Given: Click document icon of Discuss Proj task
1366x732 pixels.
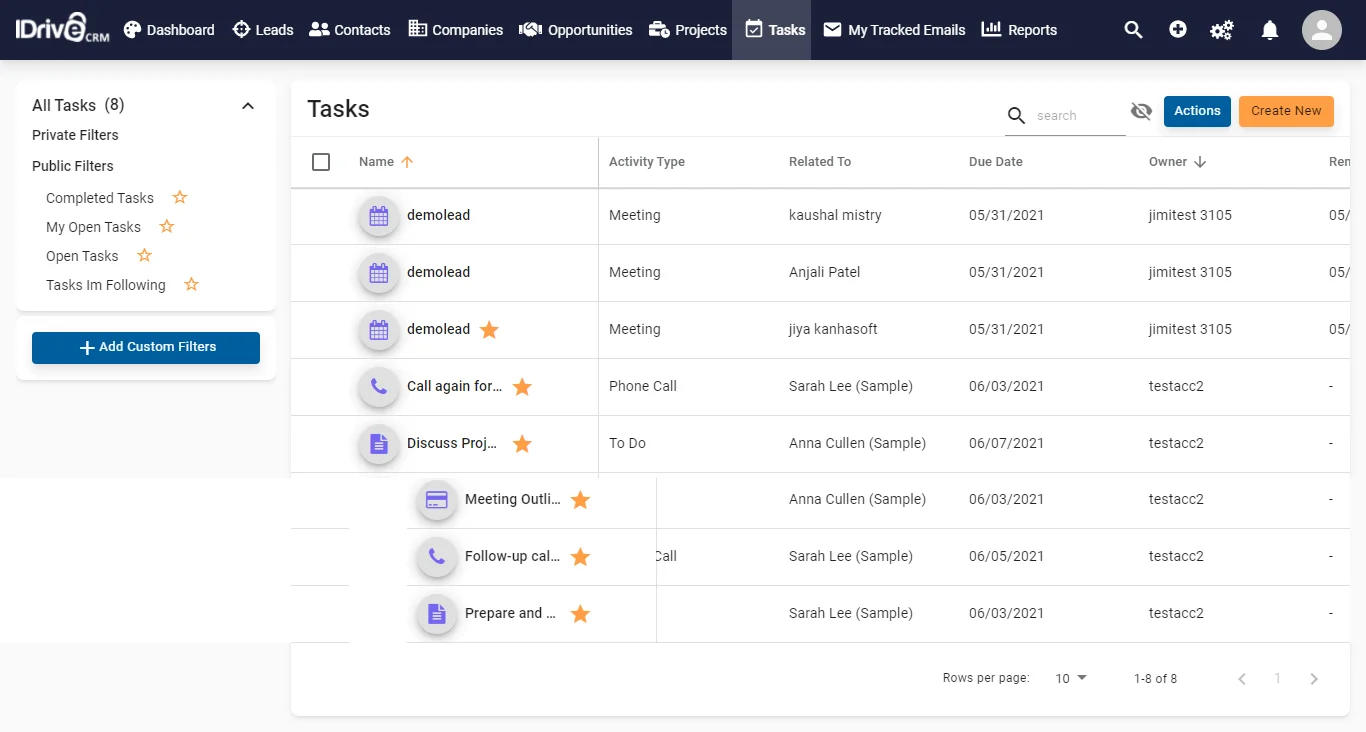Looking at the screenshot, I should (379, 444).
